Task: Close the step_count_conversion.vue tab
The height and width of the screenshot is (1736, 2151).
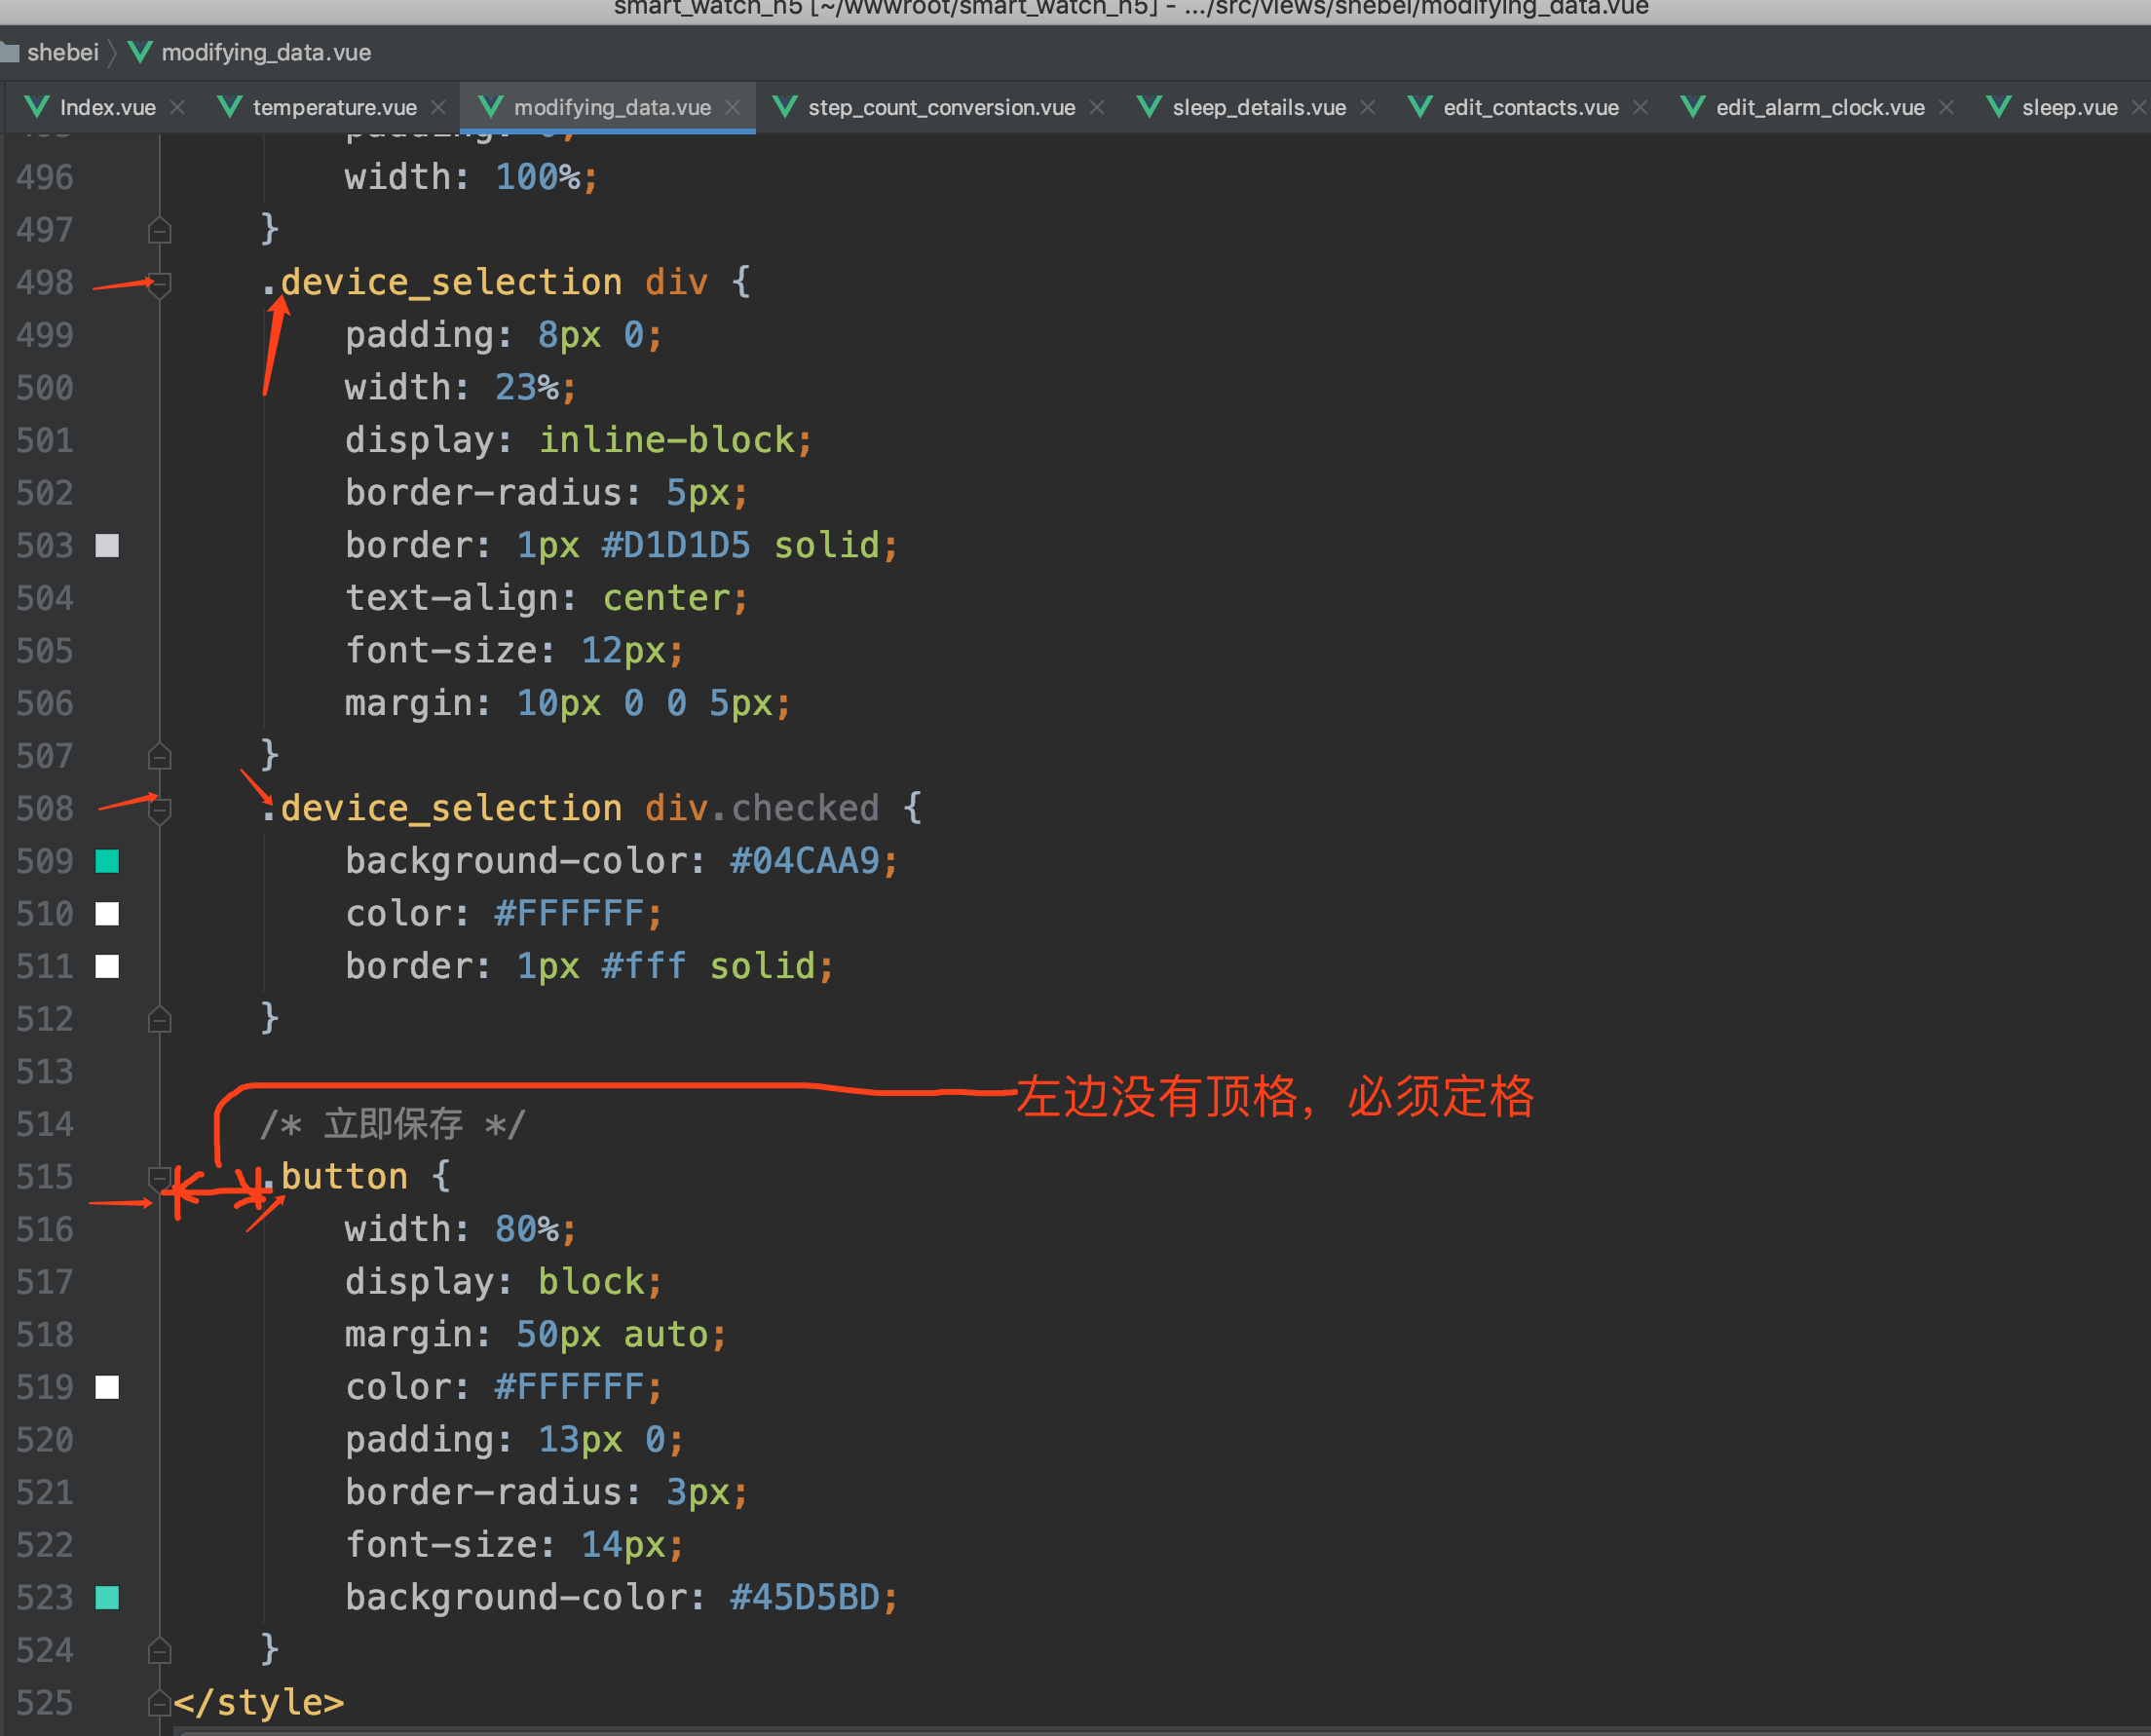Action: click(x=1097, y=107)
